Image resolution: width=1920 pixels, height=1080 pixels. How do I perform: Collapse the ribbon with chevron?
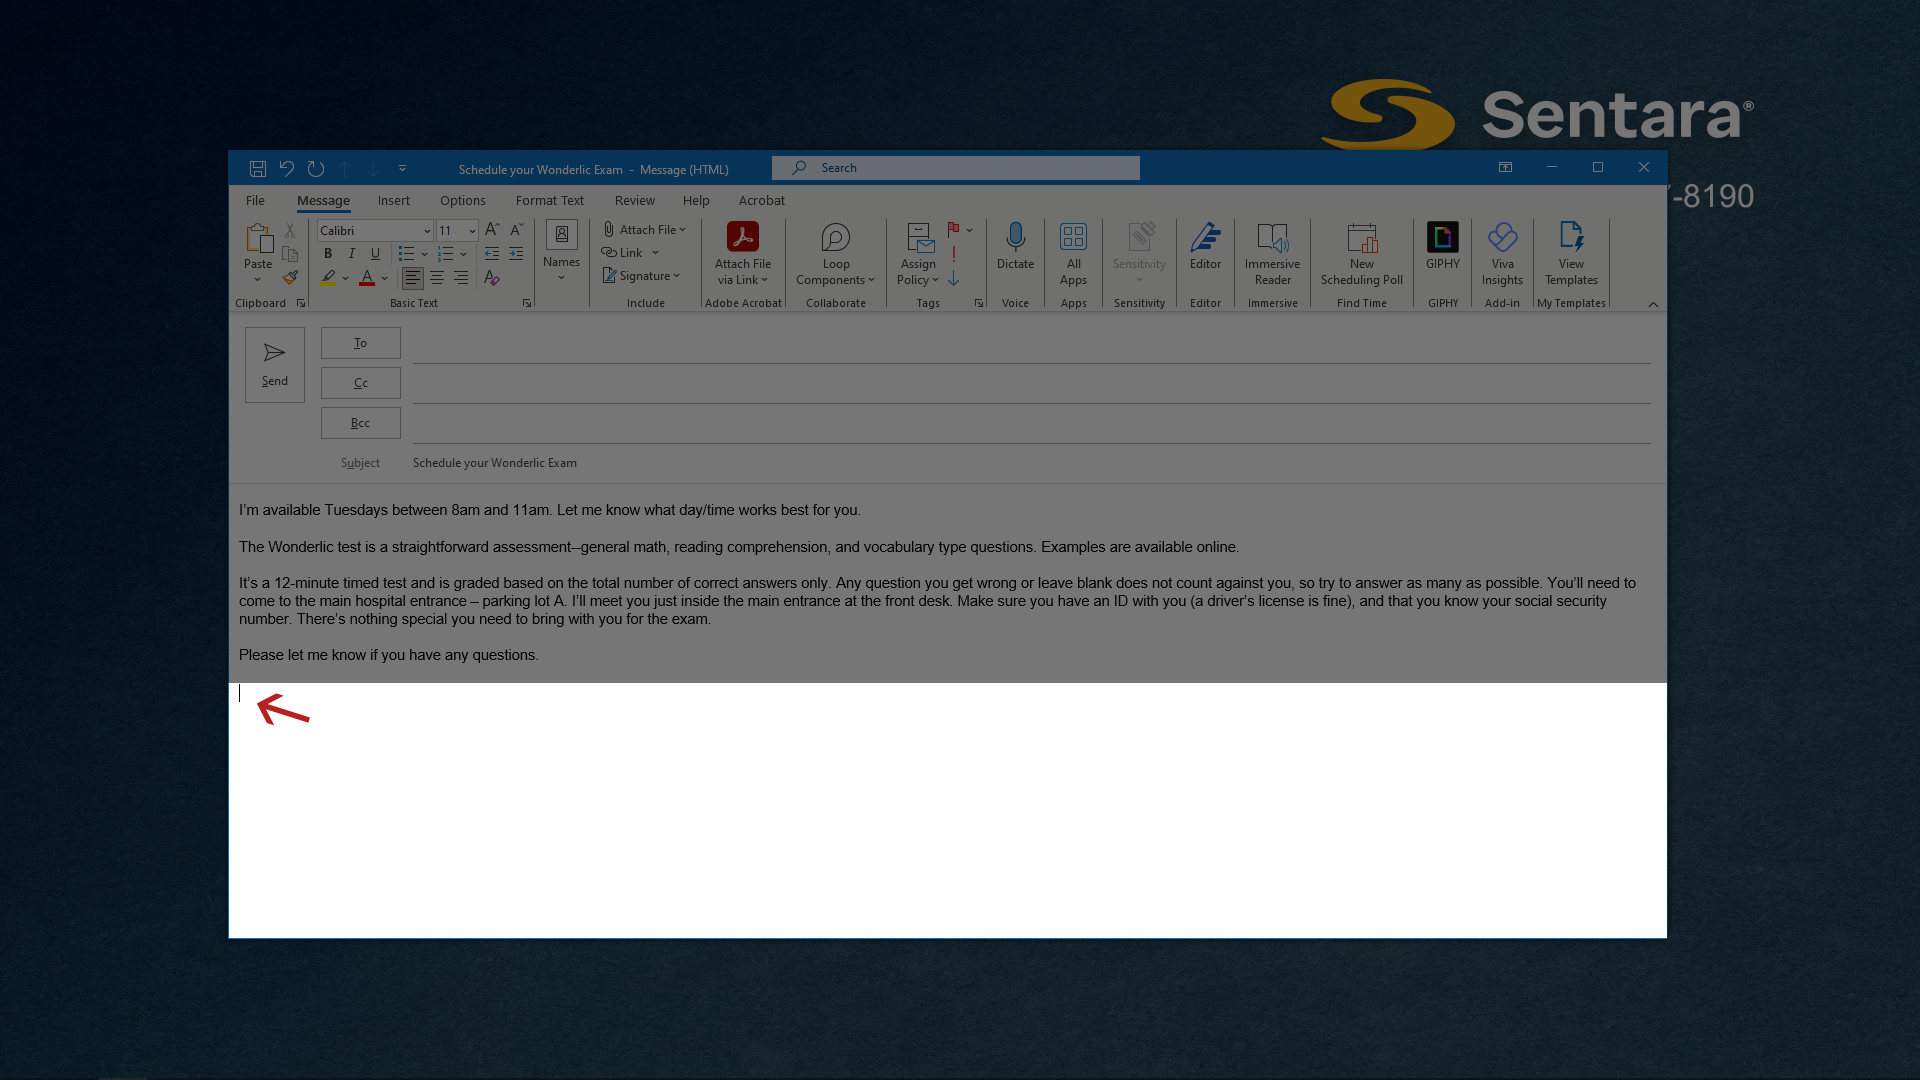[x=1653, y=304]
